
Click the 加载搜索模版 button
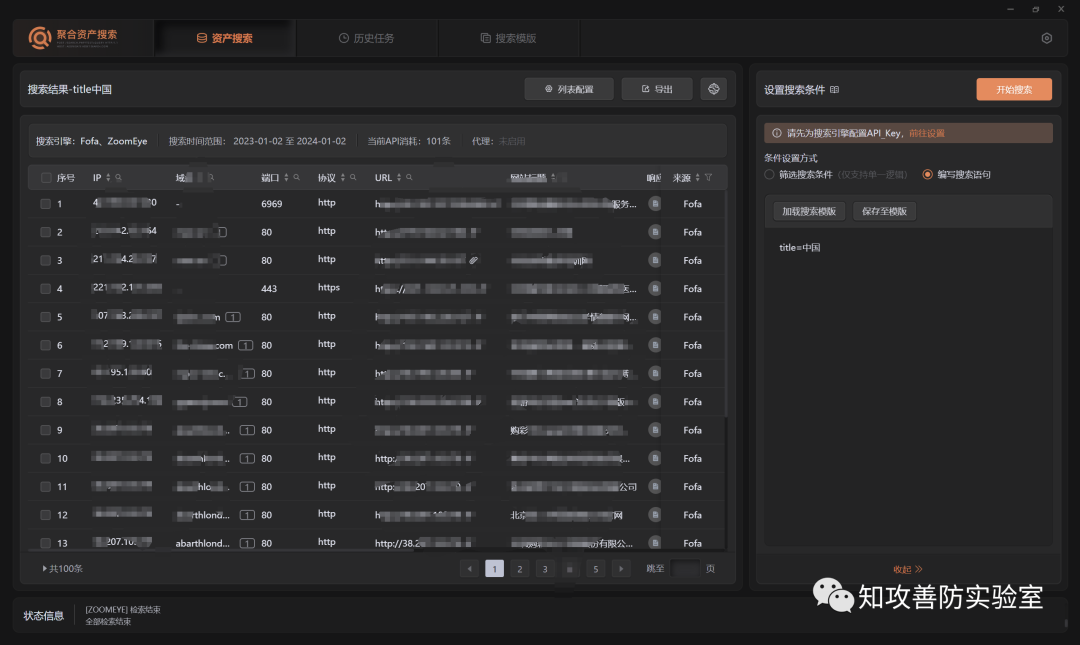point(809,212)
